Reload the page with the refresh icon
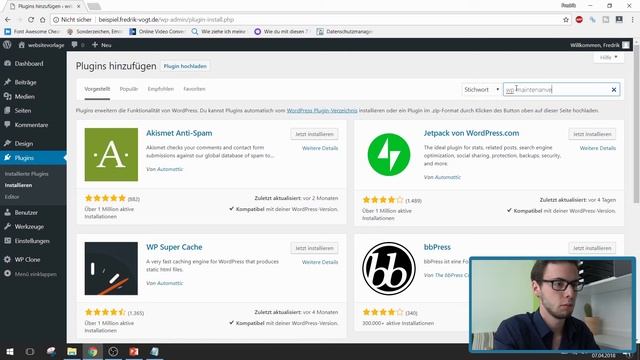This screenshot has width=640, height=360. (x=31, y=20)
